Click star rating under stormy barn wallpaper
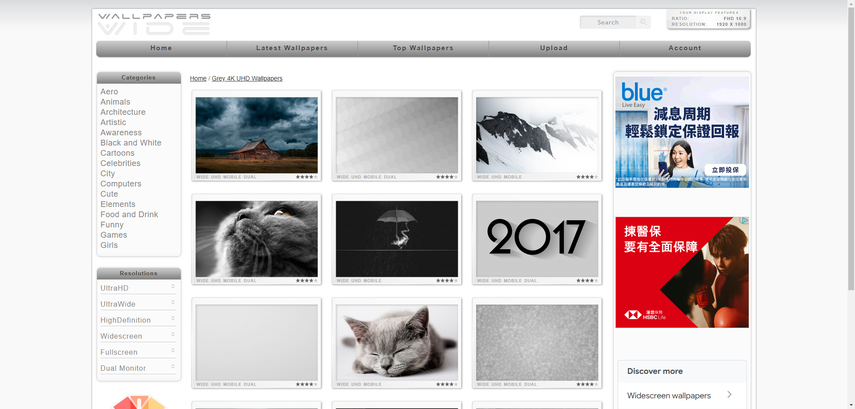The height and width of the screenshot is (409, 855). [x=306, y=177]
